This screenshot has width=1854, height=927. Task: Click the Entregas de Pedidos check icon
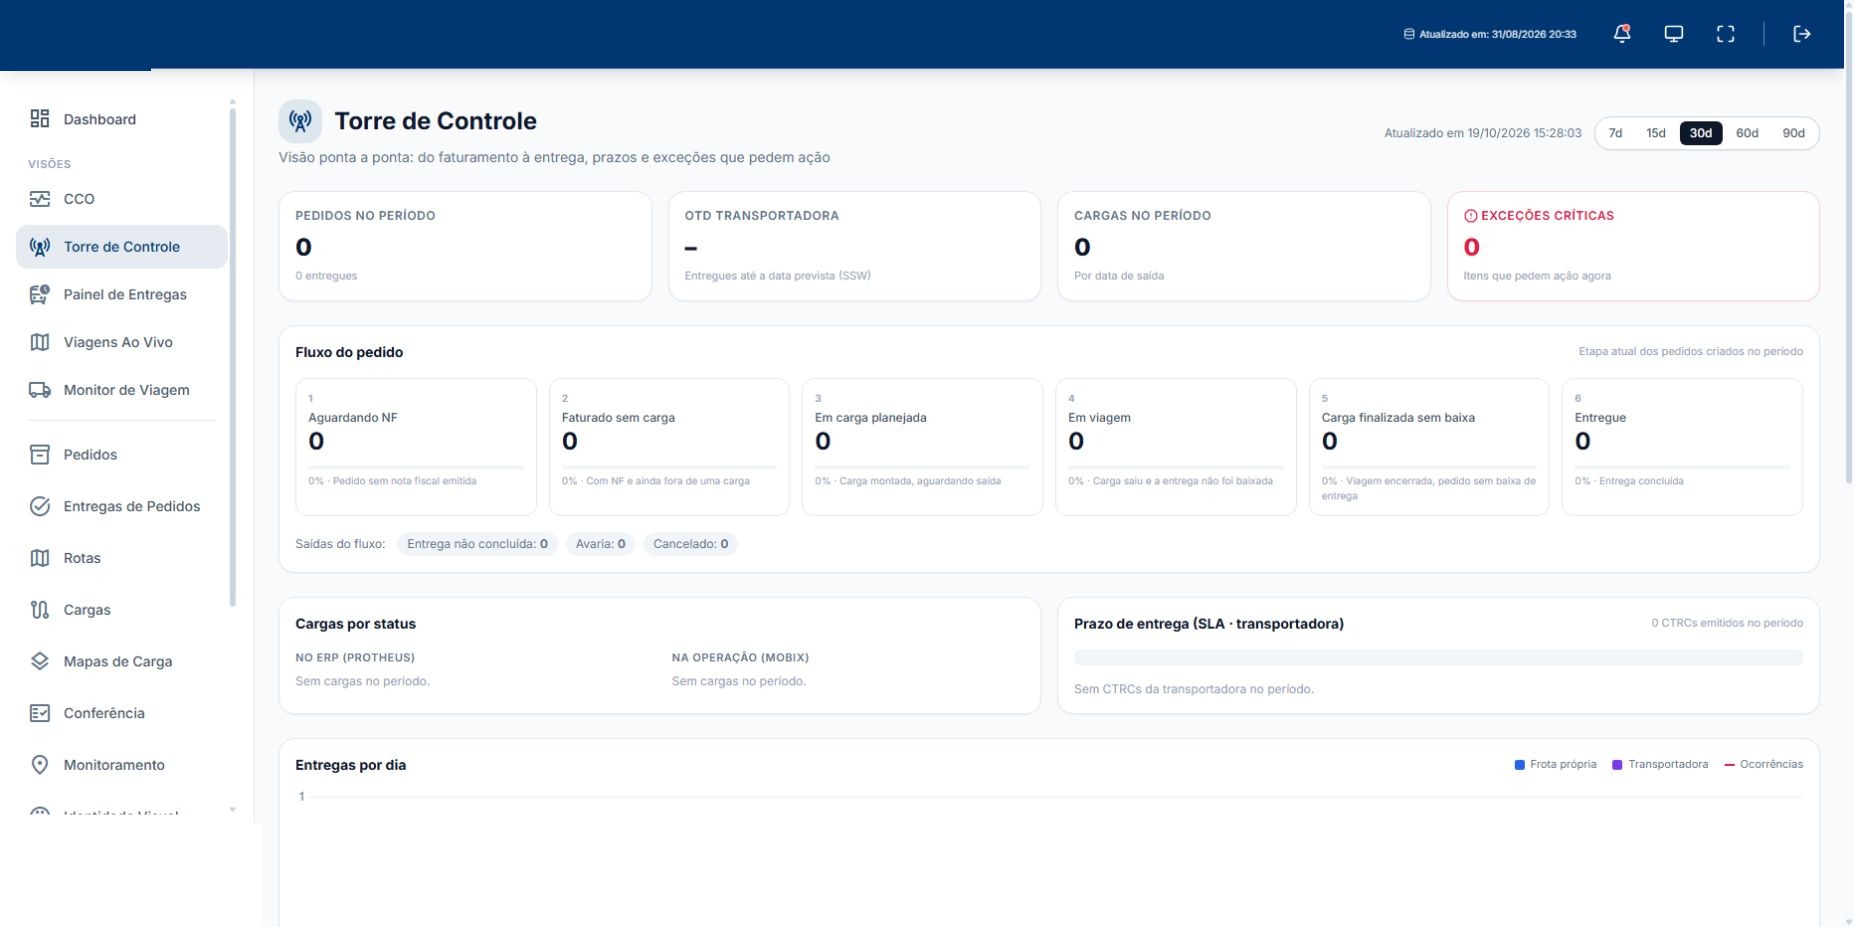click(x=40, y=506)
